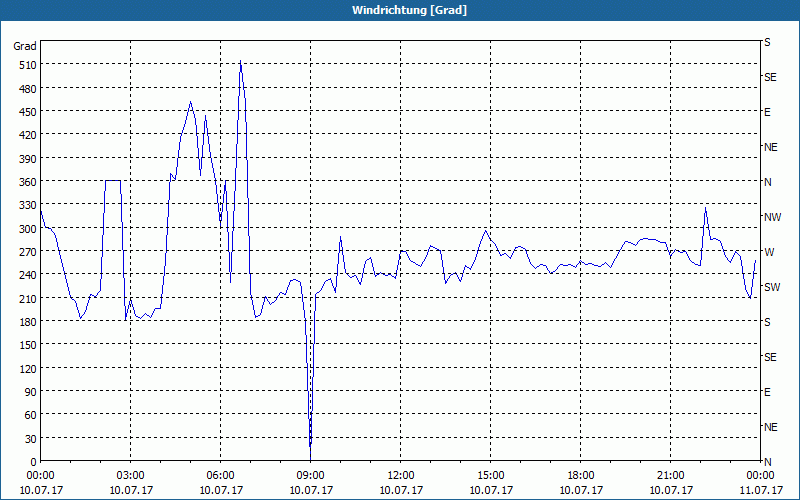Select the 480 y-axis value
The height and width of the screenshot is (500, 800).
click(28, 89)
